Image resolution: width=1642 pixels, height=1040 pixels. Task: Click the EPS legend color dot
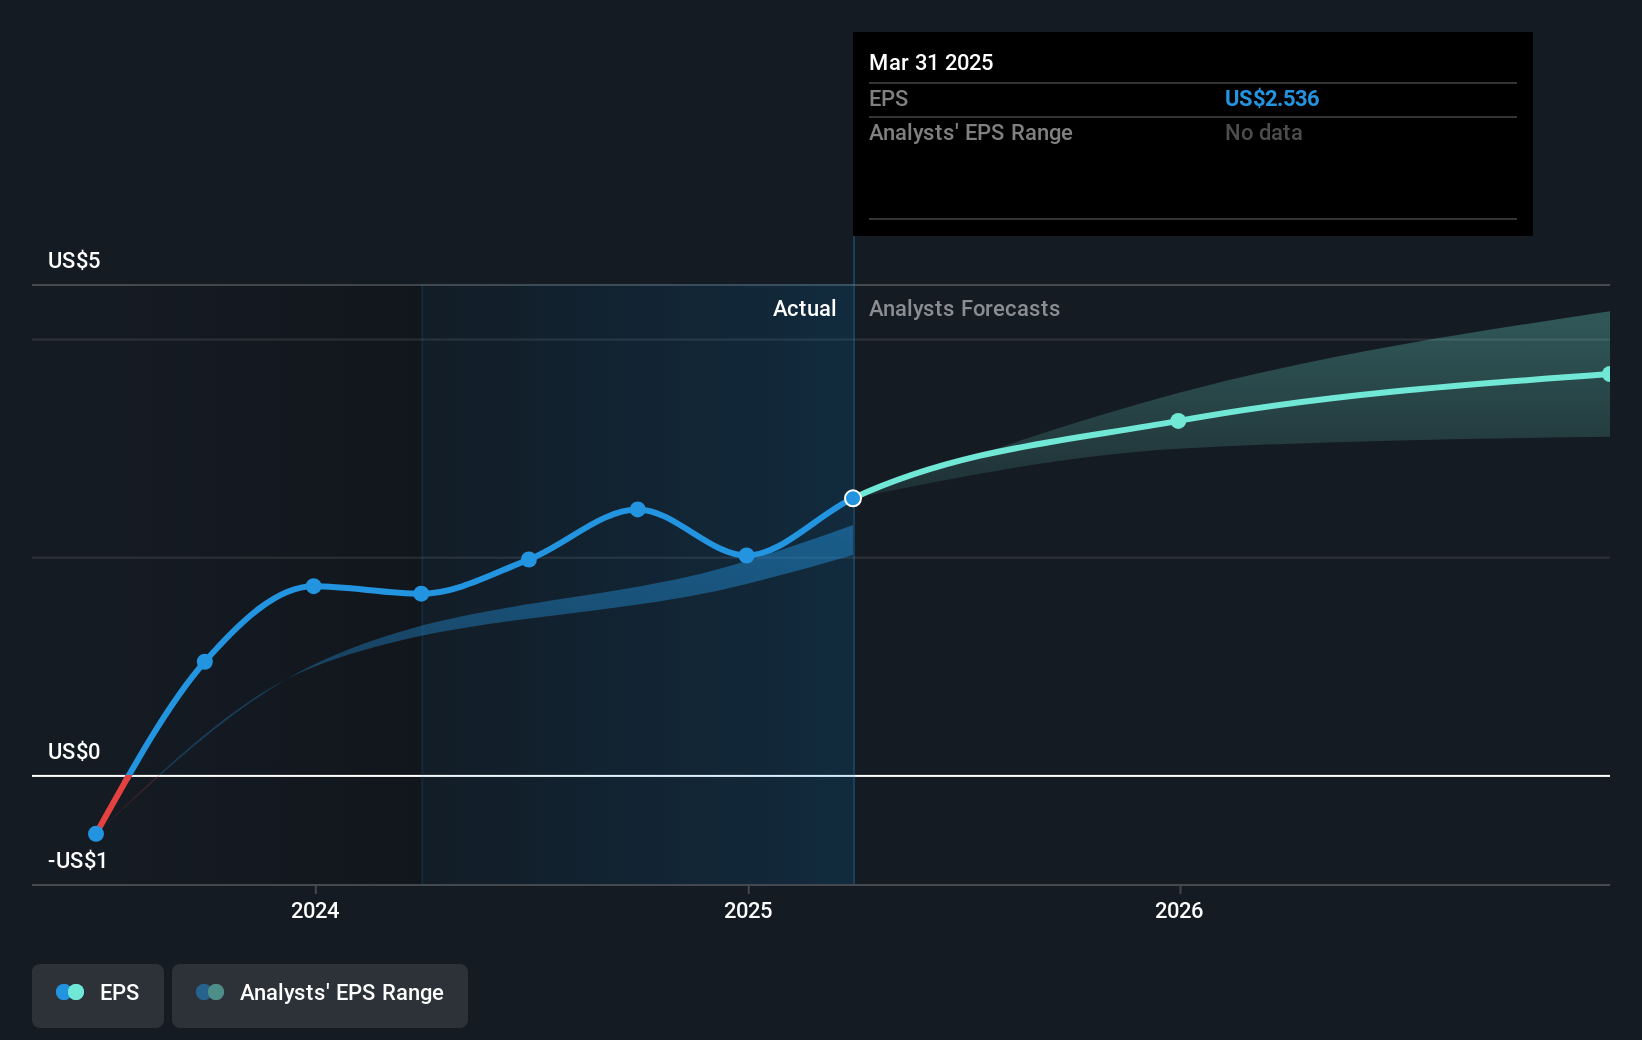[x=67, y=992]
